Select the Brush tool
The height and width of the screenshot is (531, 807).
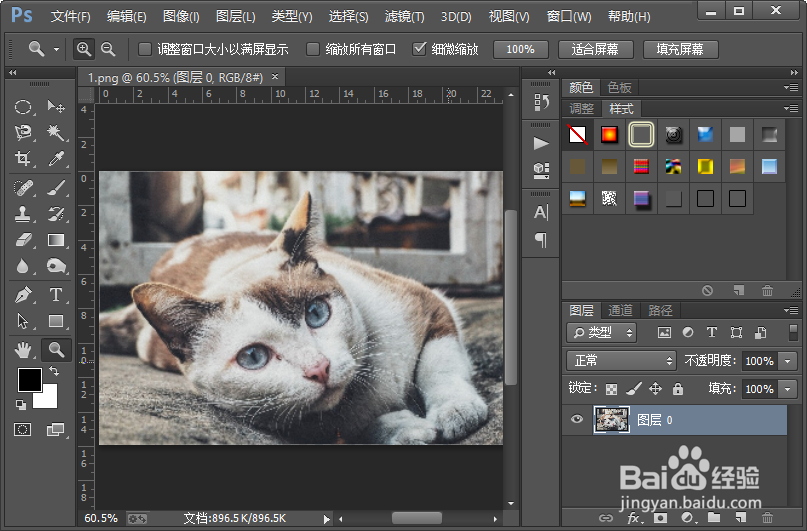[x=56, y=188]
